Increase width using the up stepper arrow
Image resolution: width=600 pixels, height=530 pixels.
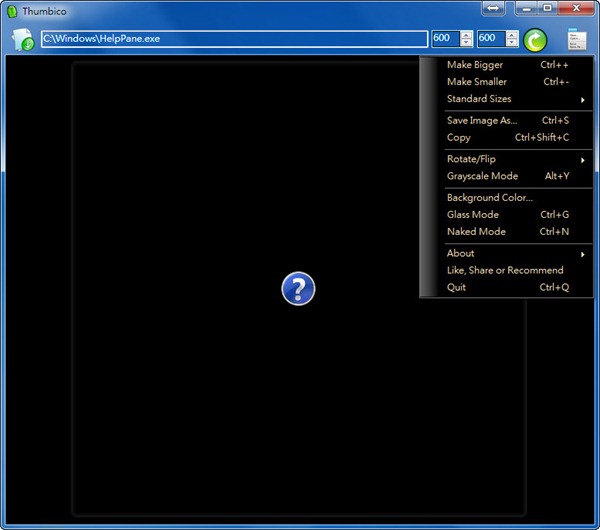tap(466, 35)
